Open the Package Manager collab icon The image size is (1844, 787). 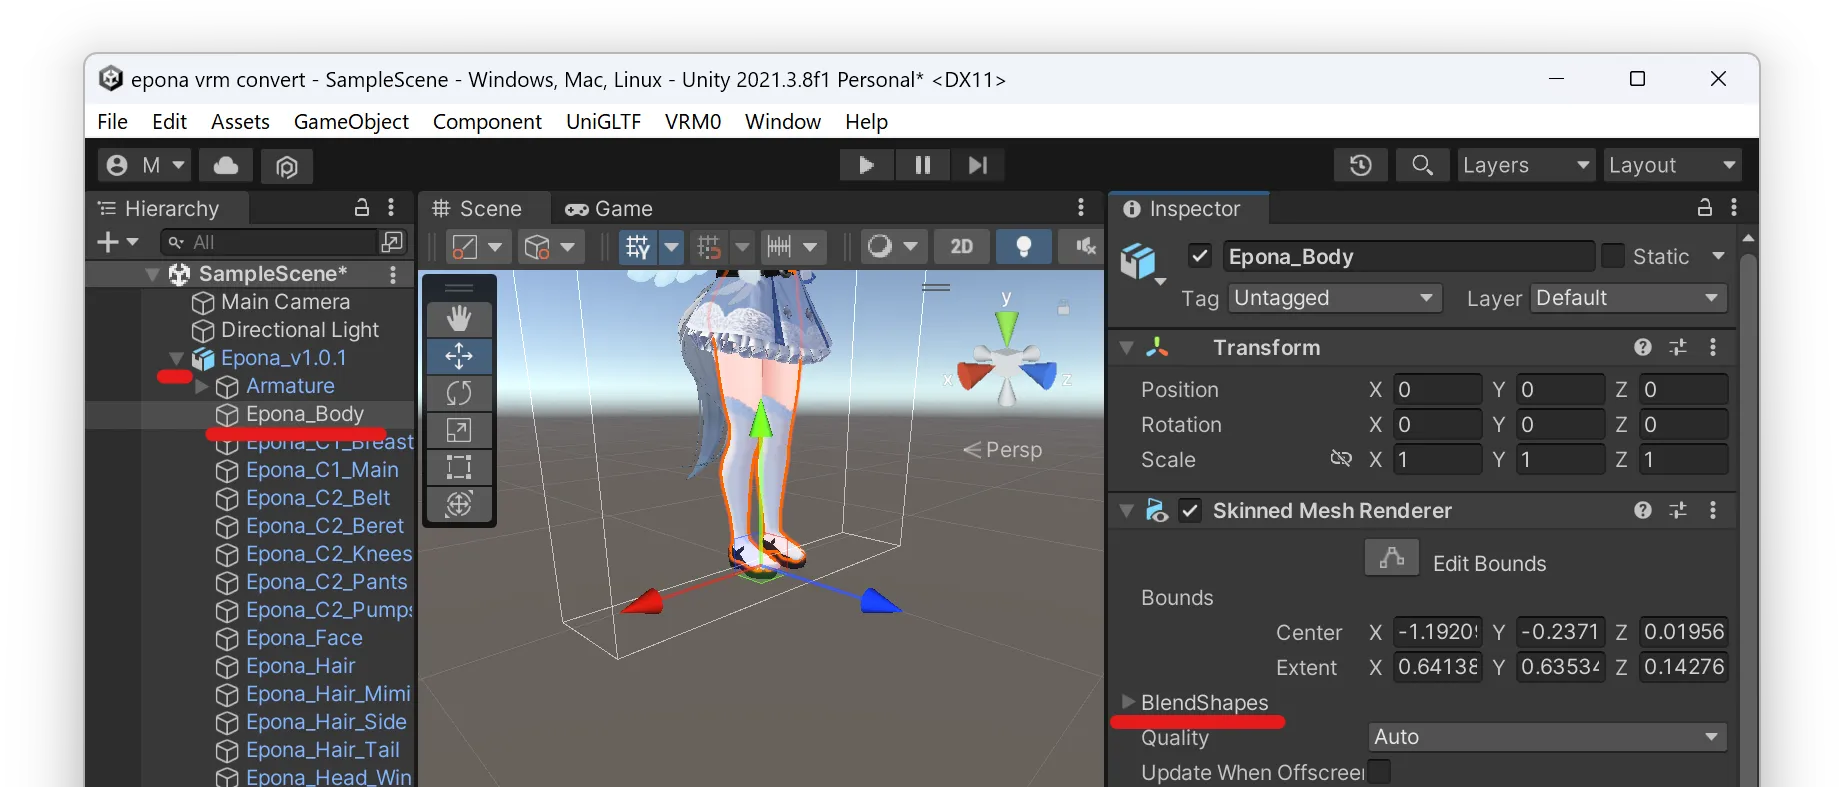coord(287,165)
